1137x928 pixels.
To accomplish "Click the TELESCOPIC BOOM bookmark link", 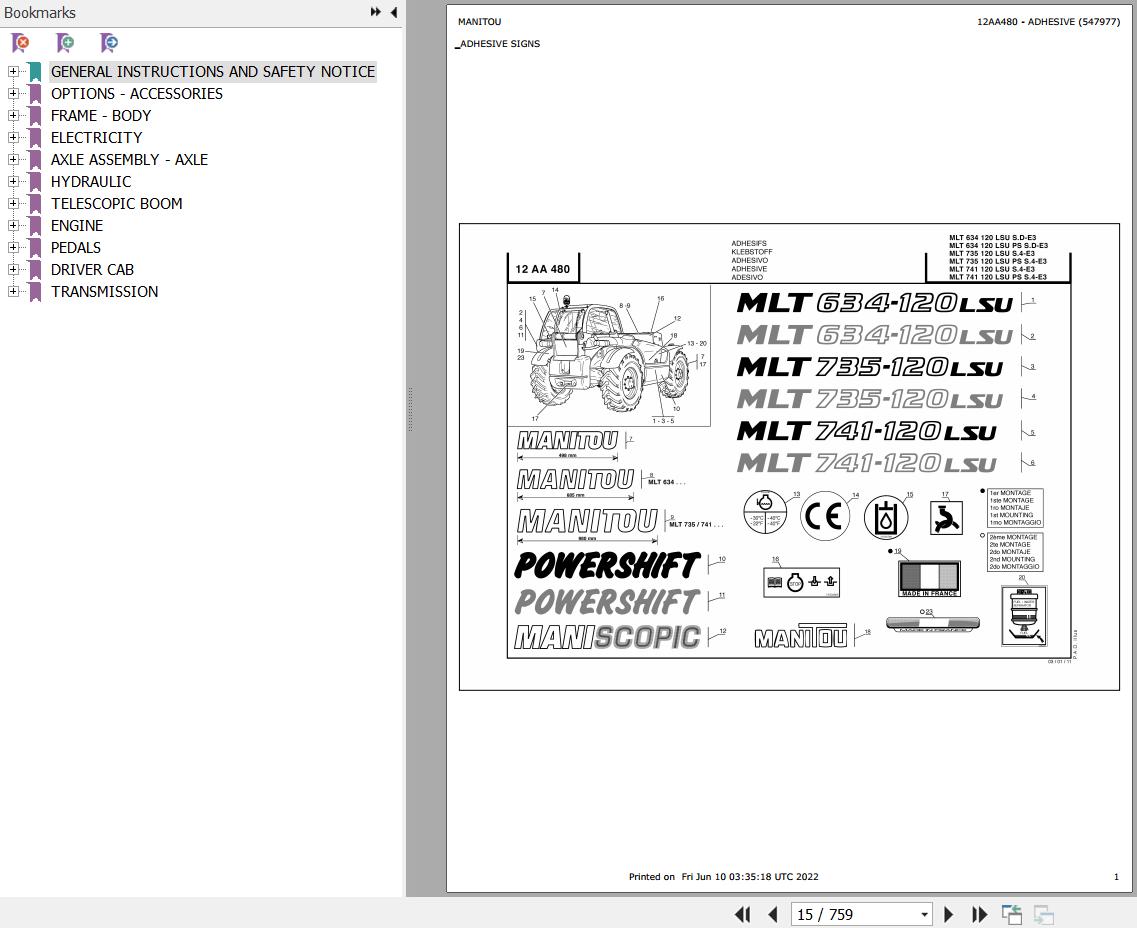I will pyautogui.click(x=116, y=203).
